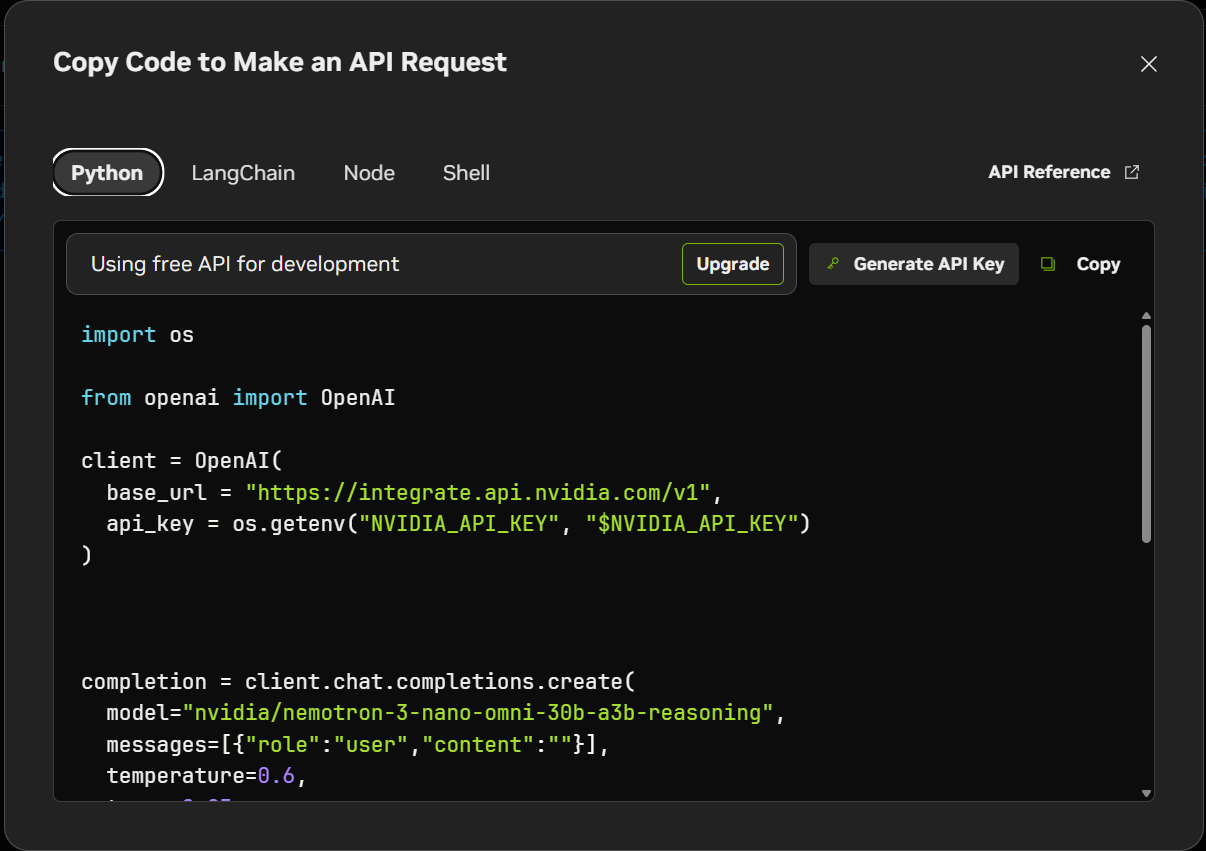The image size is (1206, 851).
Task: Click the base_url string "https://integrate.api.nvidia.com/v1"
Action: pyautogui.click(x=478, y=492)
